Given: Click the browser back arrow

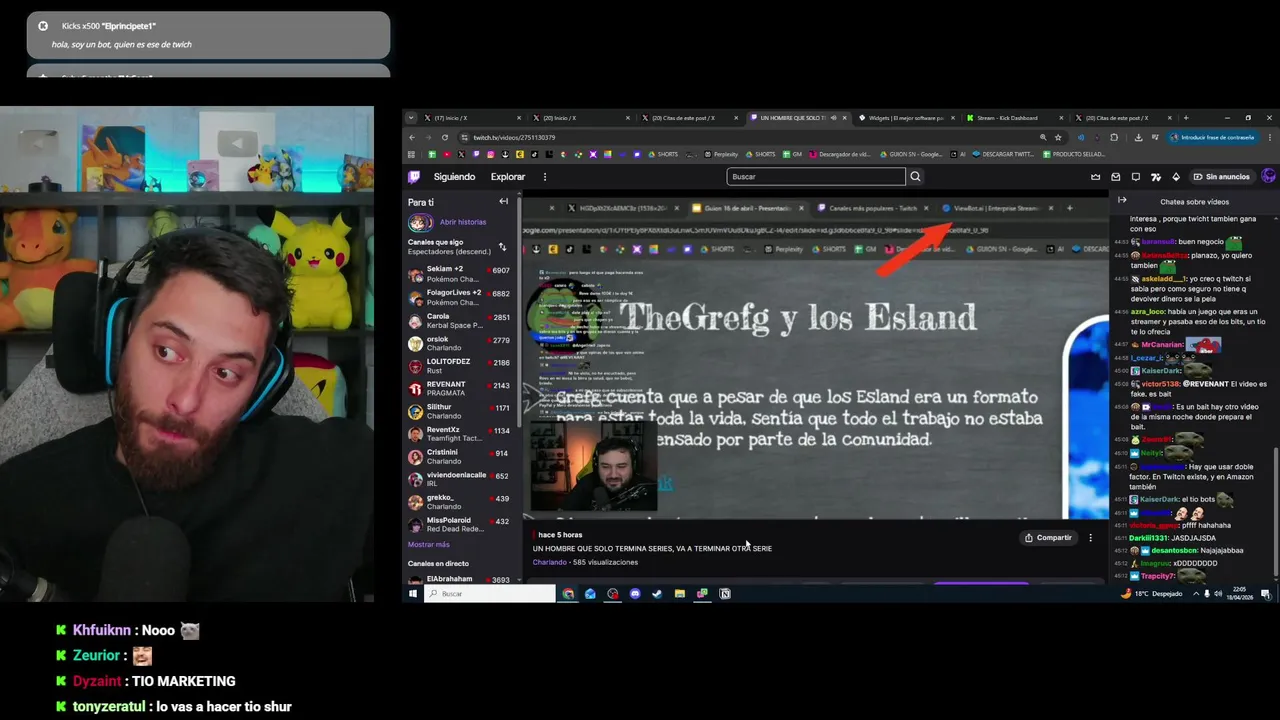Looking at the screenshot, I should [x=411, y=137].
